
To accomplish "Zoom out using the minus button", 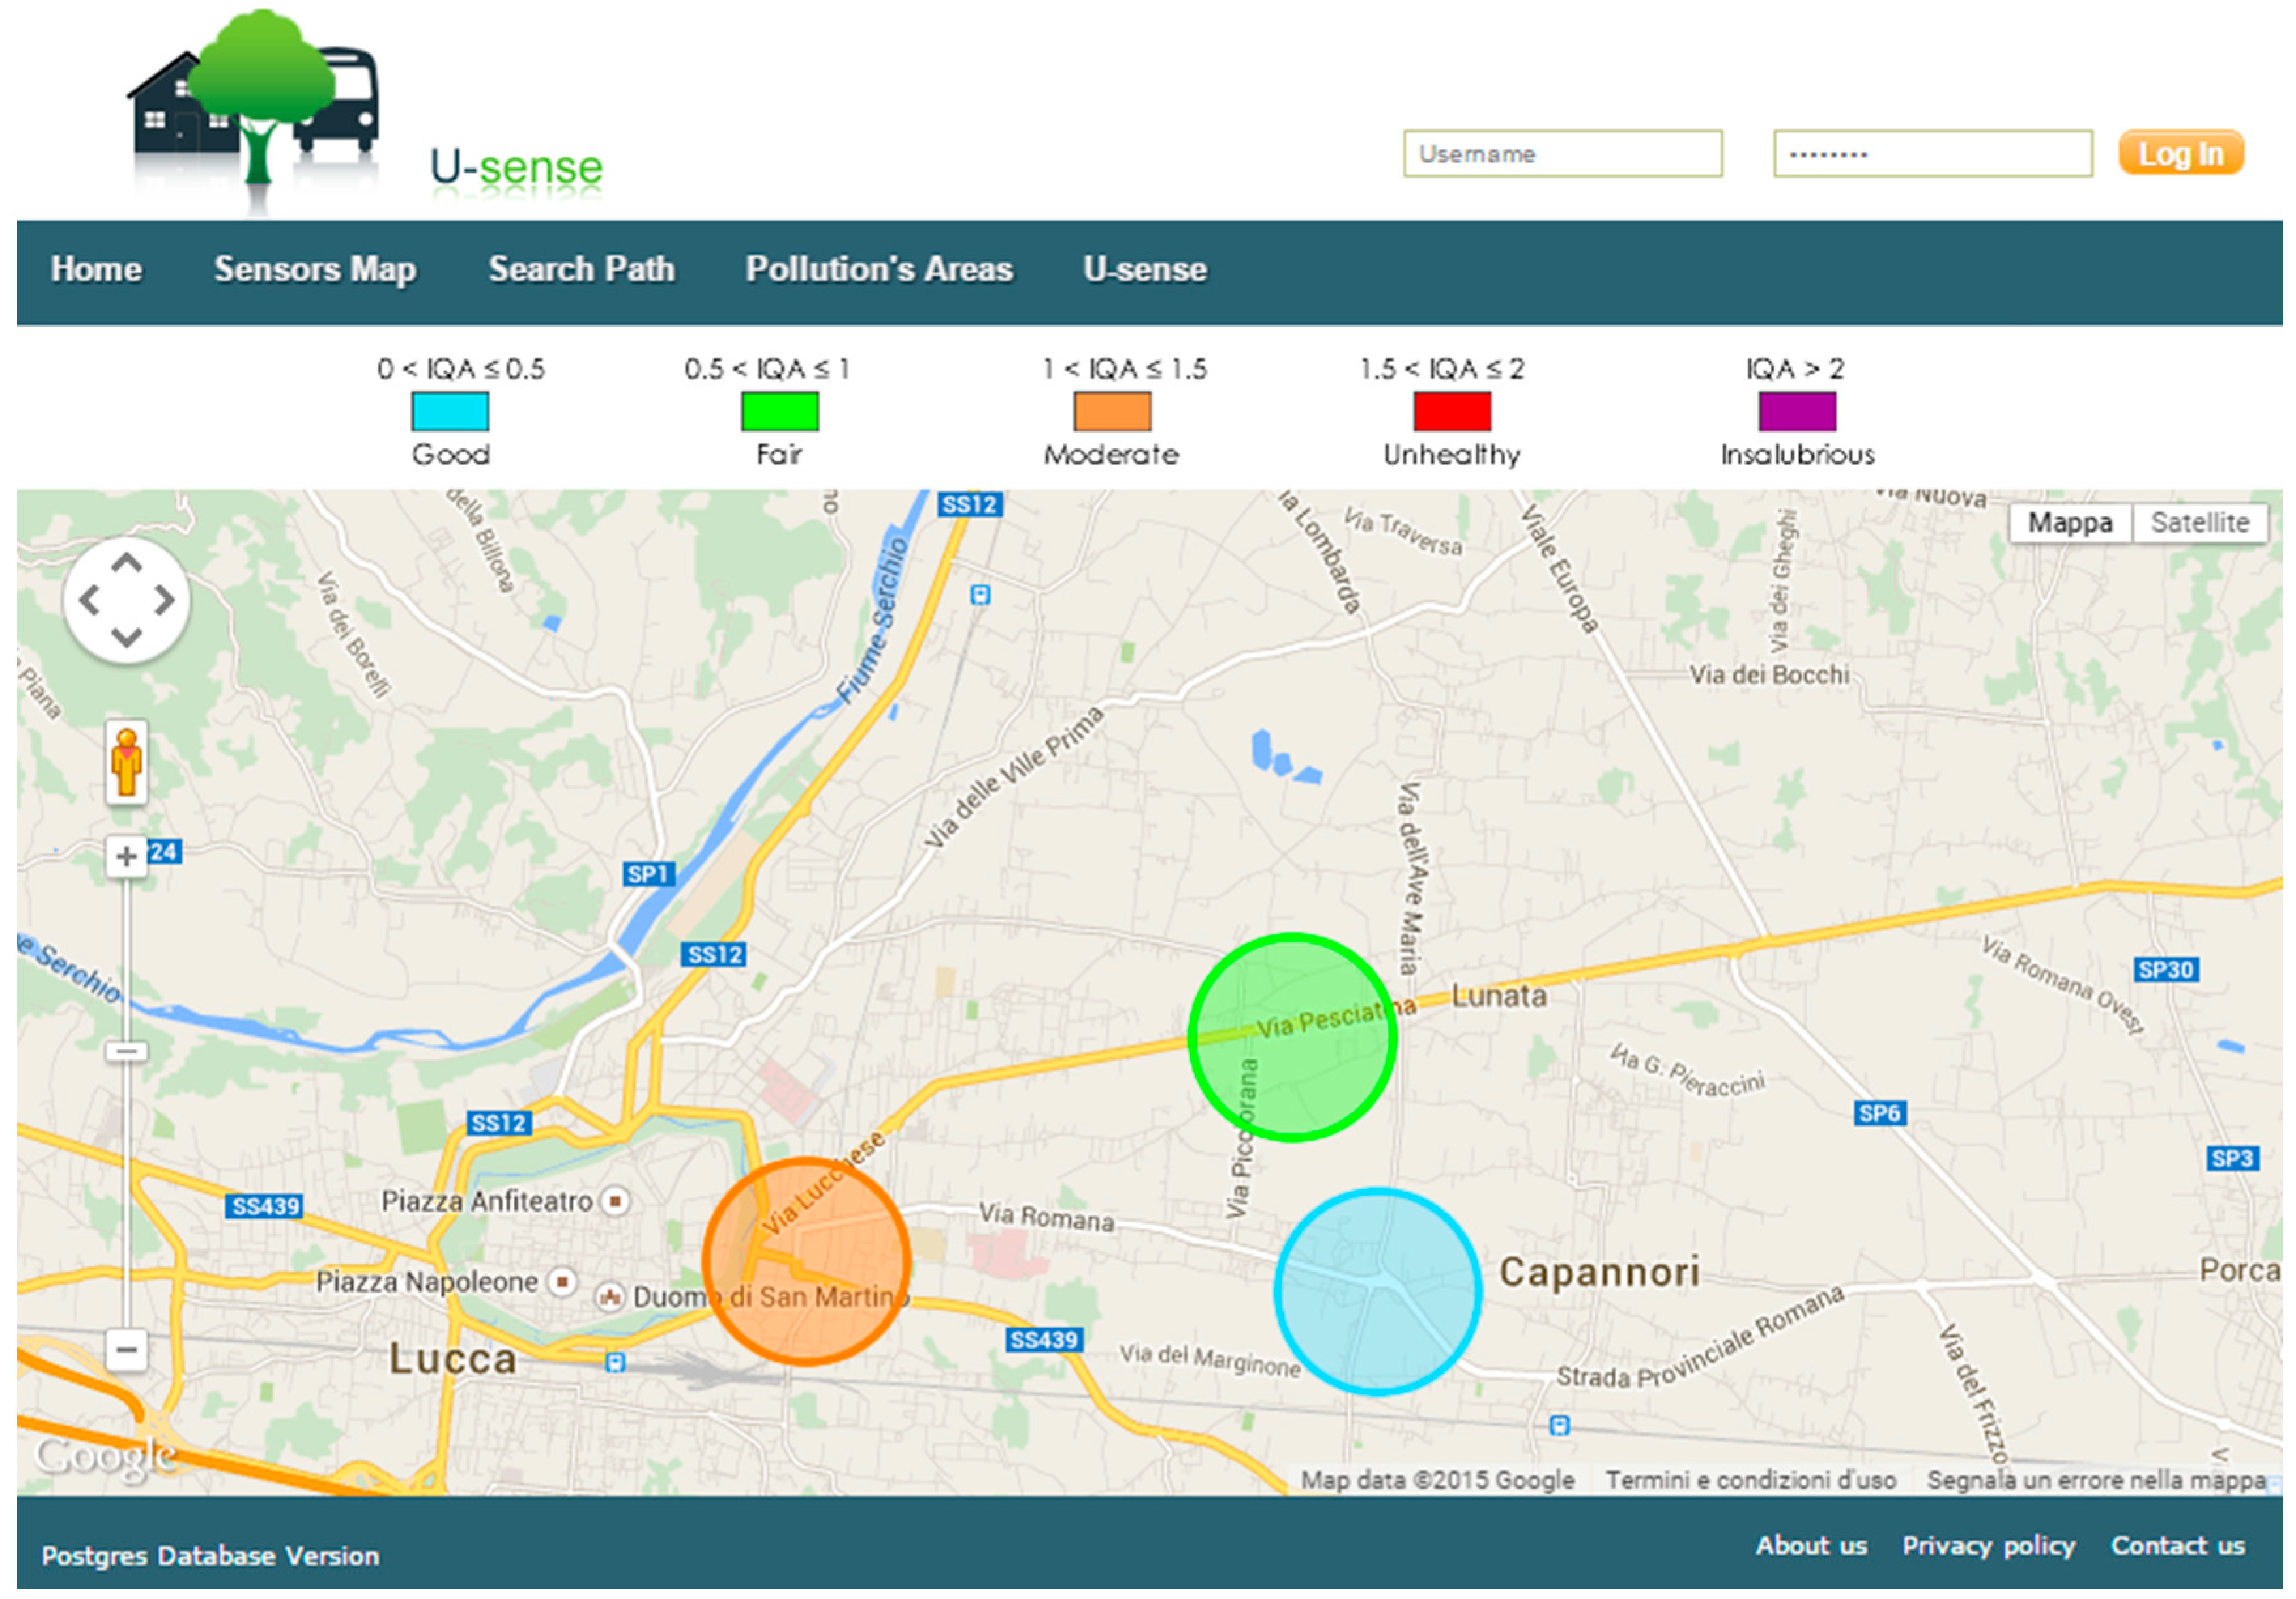I will point(126,1350).
